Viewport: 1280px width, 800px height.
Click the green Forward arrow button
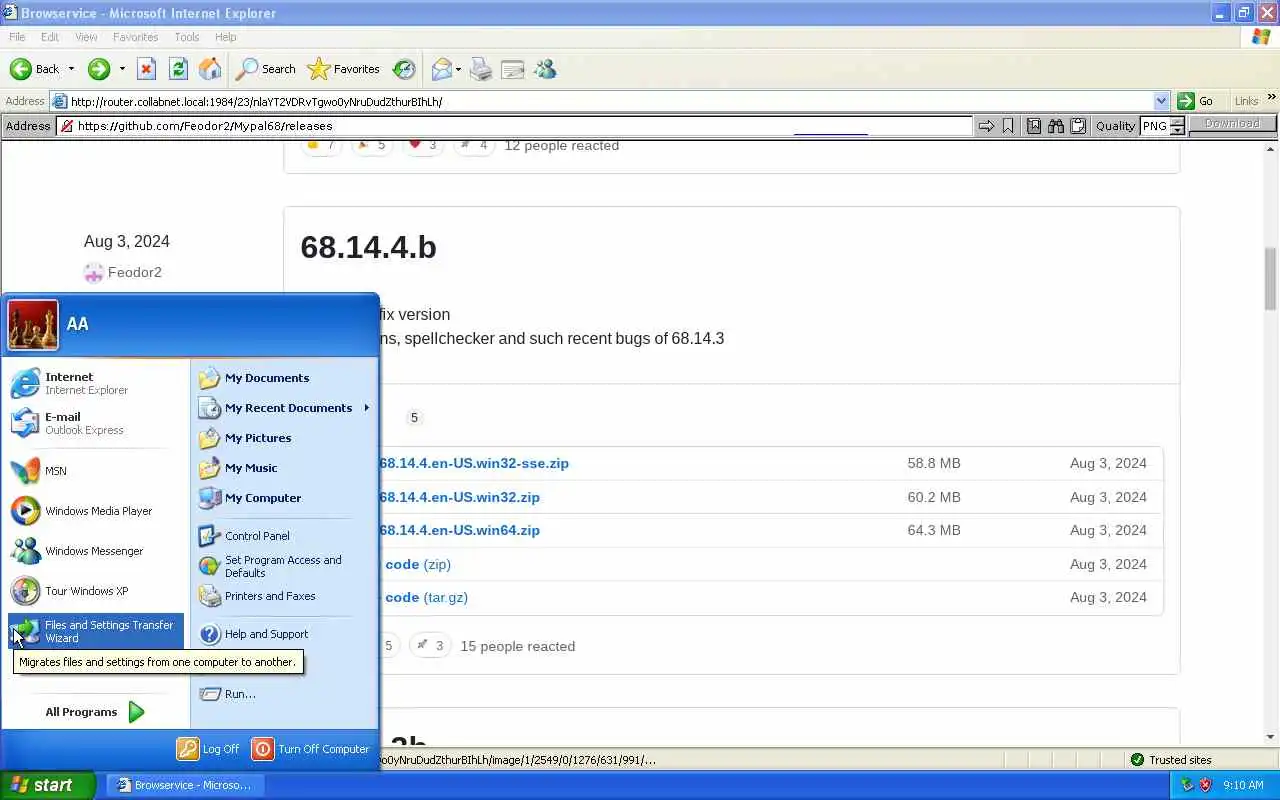point(98,69)
